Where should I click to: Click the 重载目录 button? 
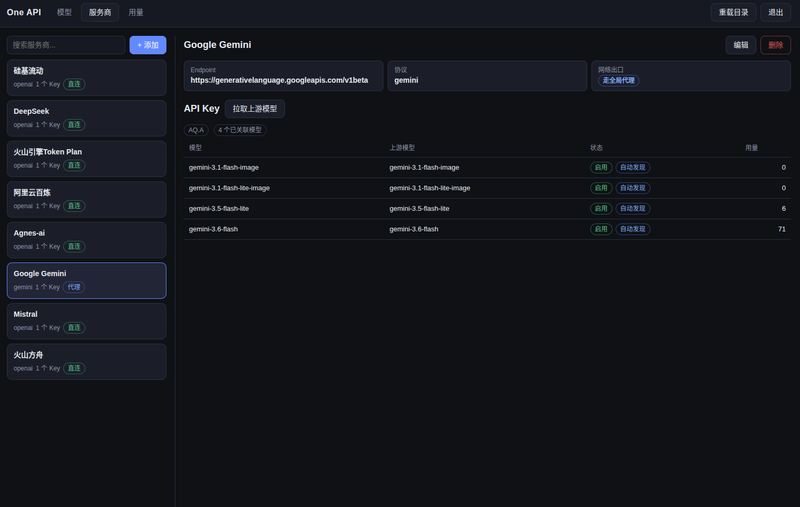[x=733, y=12]
